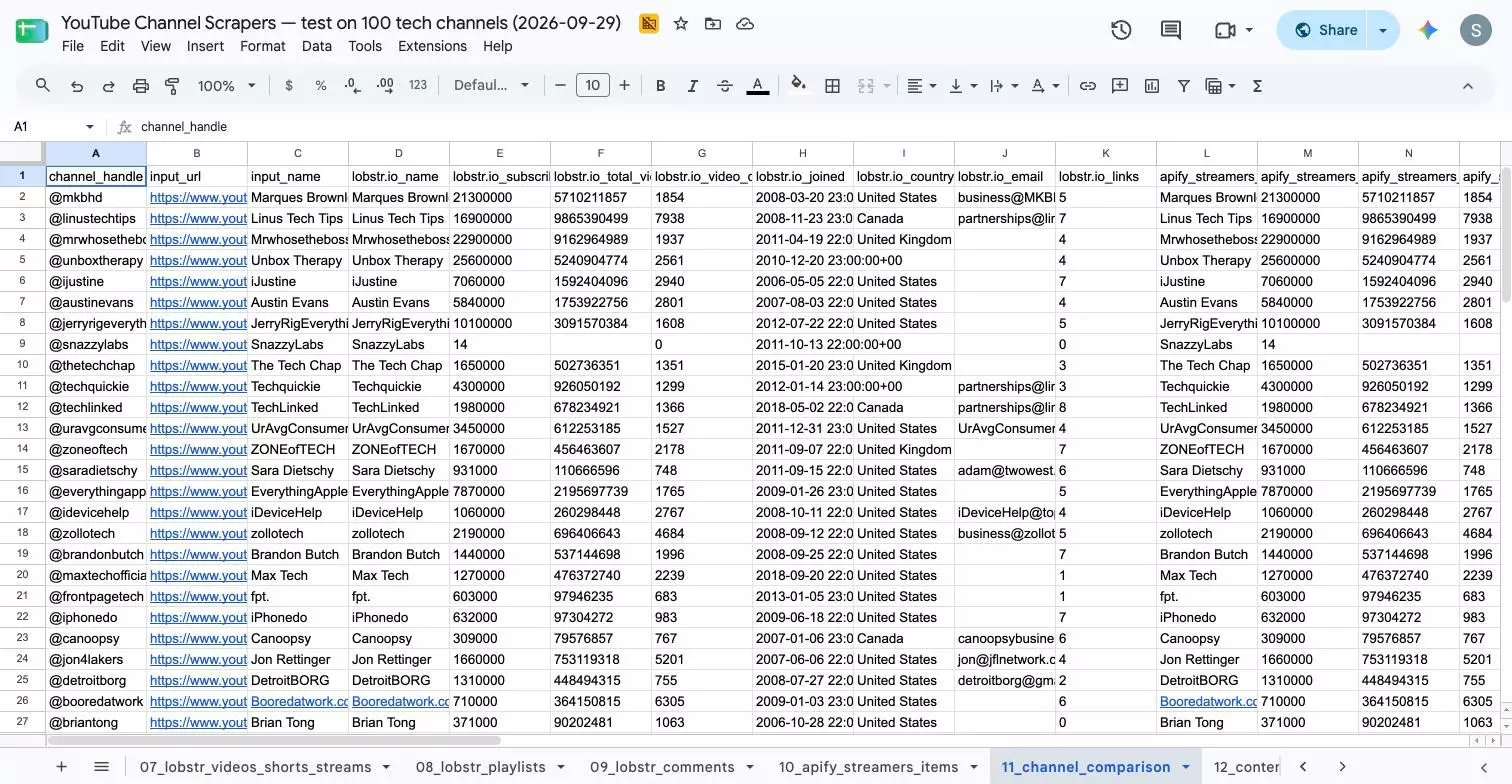1512x784 pixels.
Task: Format as currency with dollar icon
Action: coord(289,86)
